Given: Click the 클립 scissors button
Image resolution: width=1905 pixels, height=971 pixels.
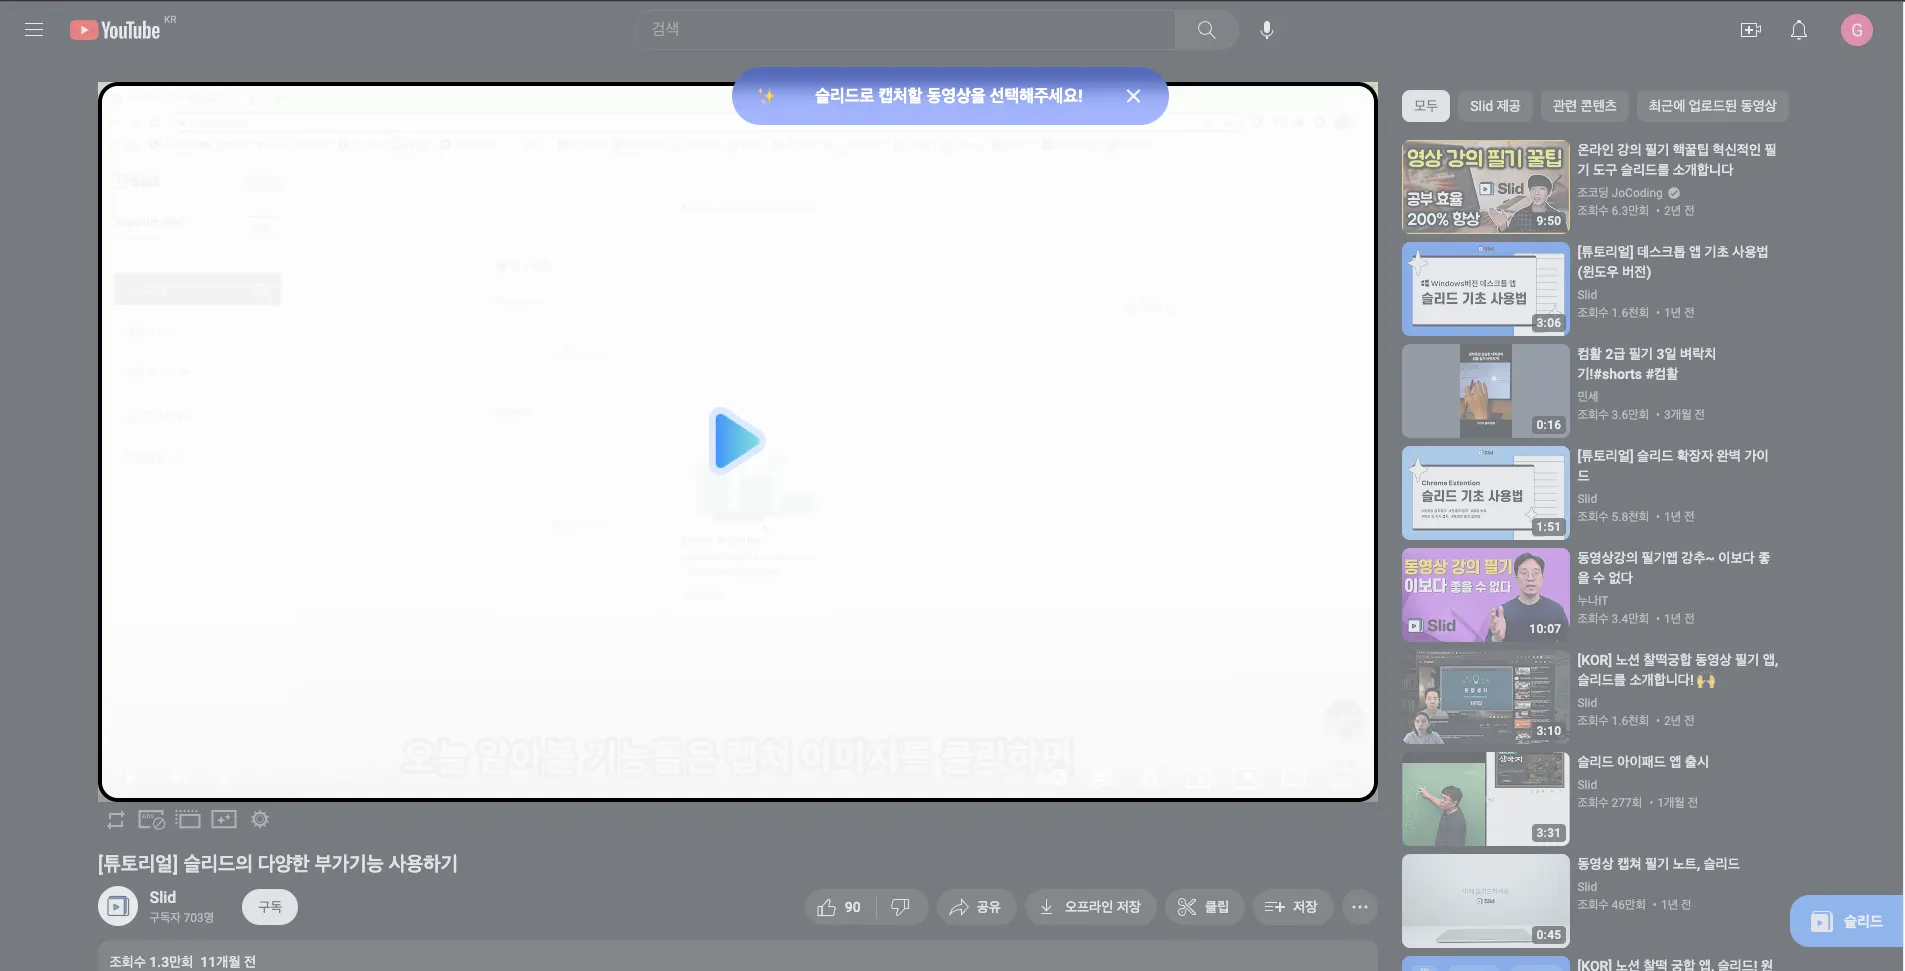Looking at the screenshot, I should (x=1204, y=907).
